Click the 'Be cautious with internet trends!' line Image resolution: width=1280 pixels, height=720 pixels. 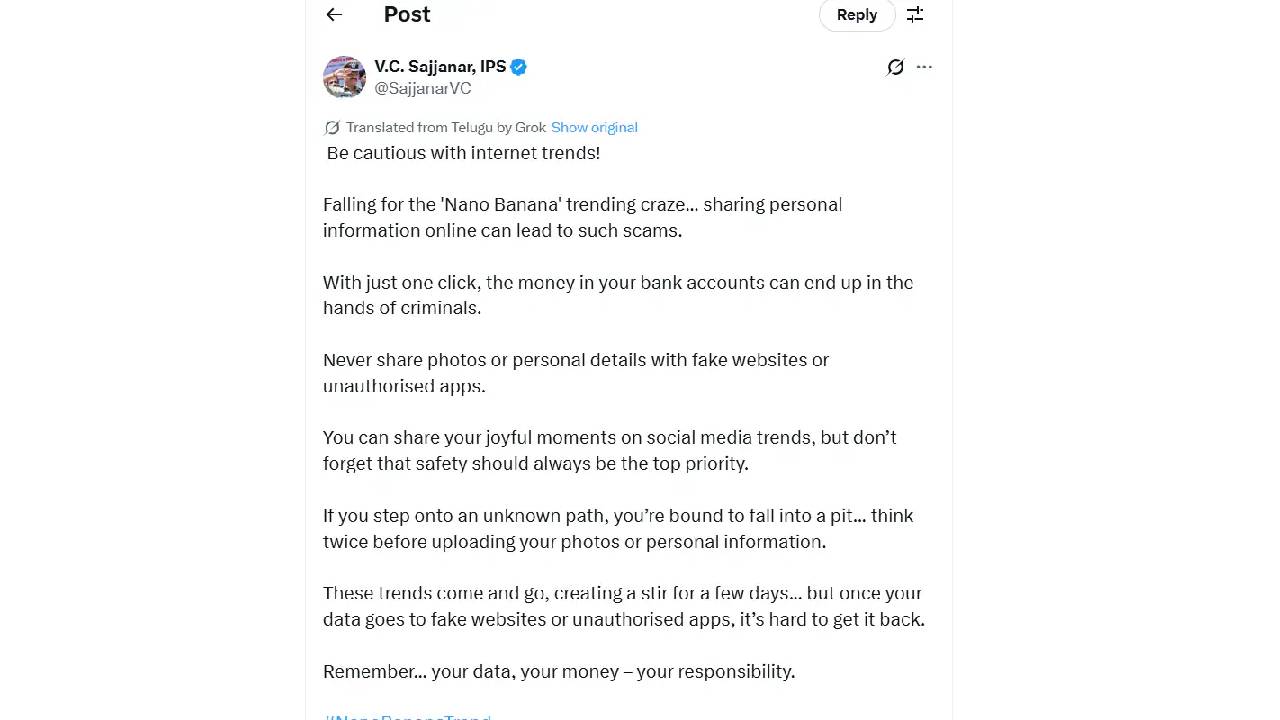[x=463, y=153]
